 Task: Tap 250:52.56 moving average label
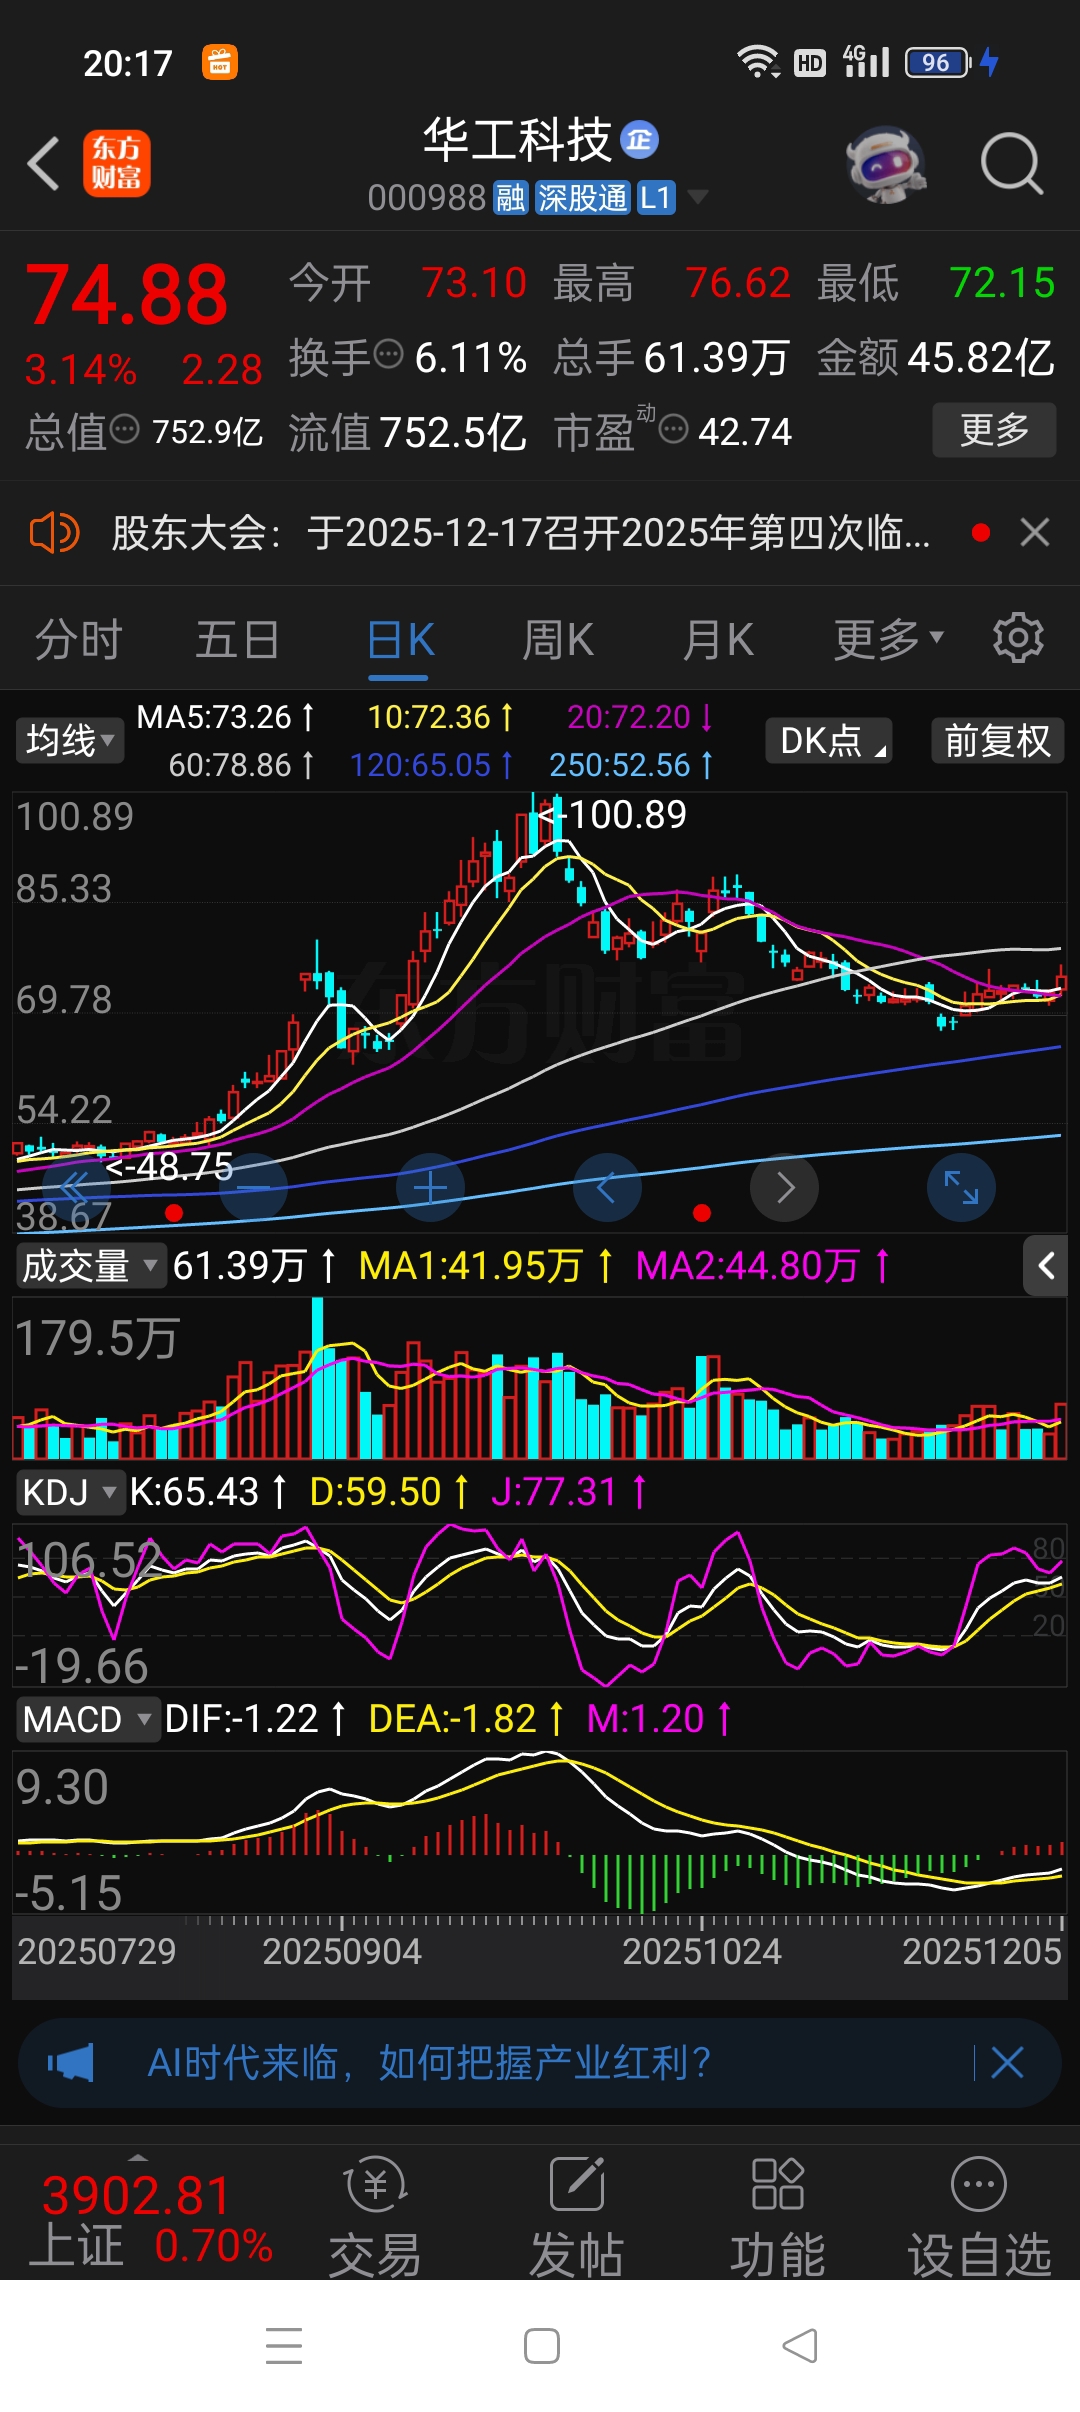(x=631, y=765)
